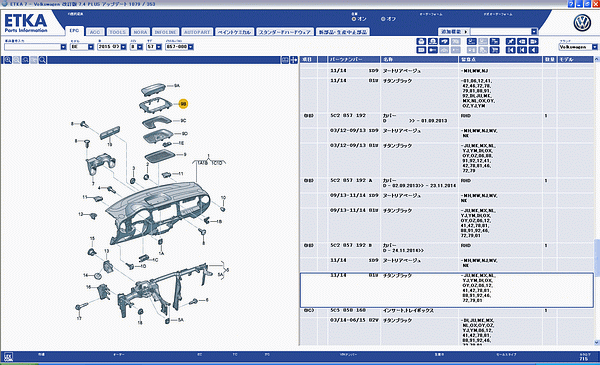Screen dimensions: 600x365
Task: Expand the 857-000 subgroup dropdown
Action: (x=191, y=47)
